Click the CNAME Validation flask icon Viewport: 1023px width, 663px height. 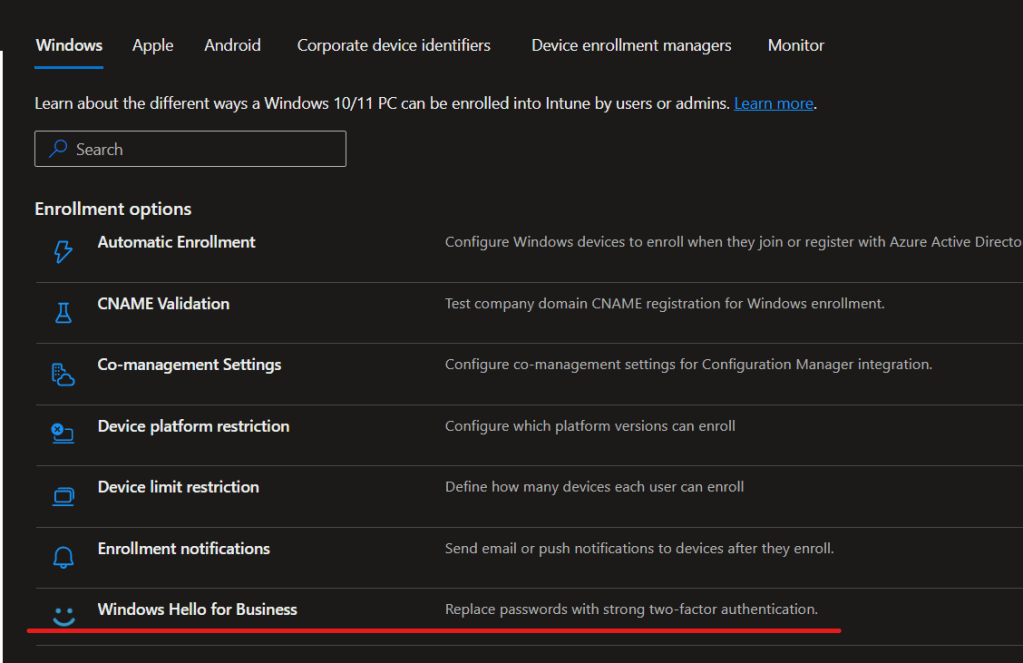click(63, 313)
